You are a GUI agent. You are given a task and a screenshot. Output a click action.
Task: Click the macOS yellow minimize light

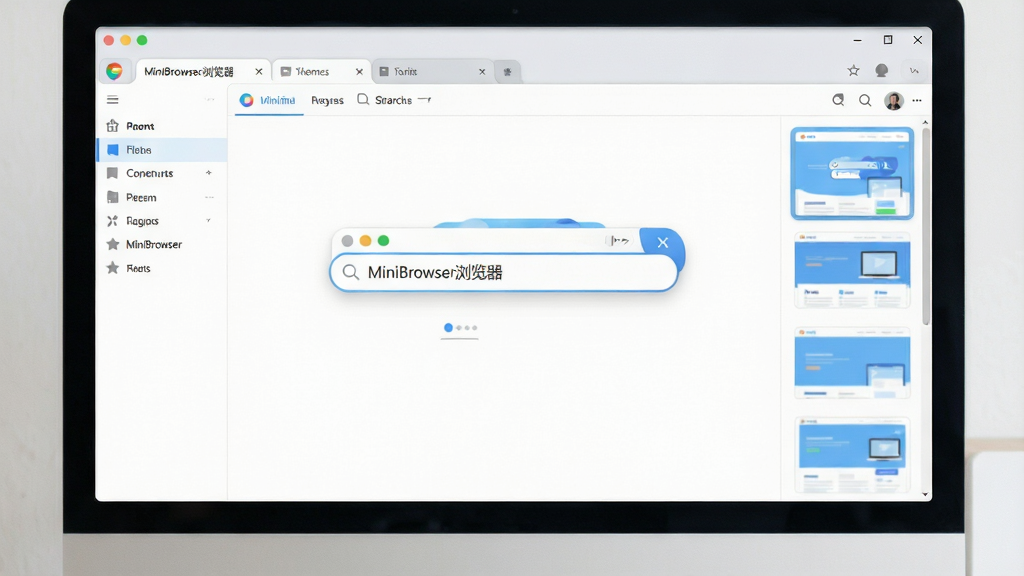[x=125, y=40]
